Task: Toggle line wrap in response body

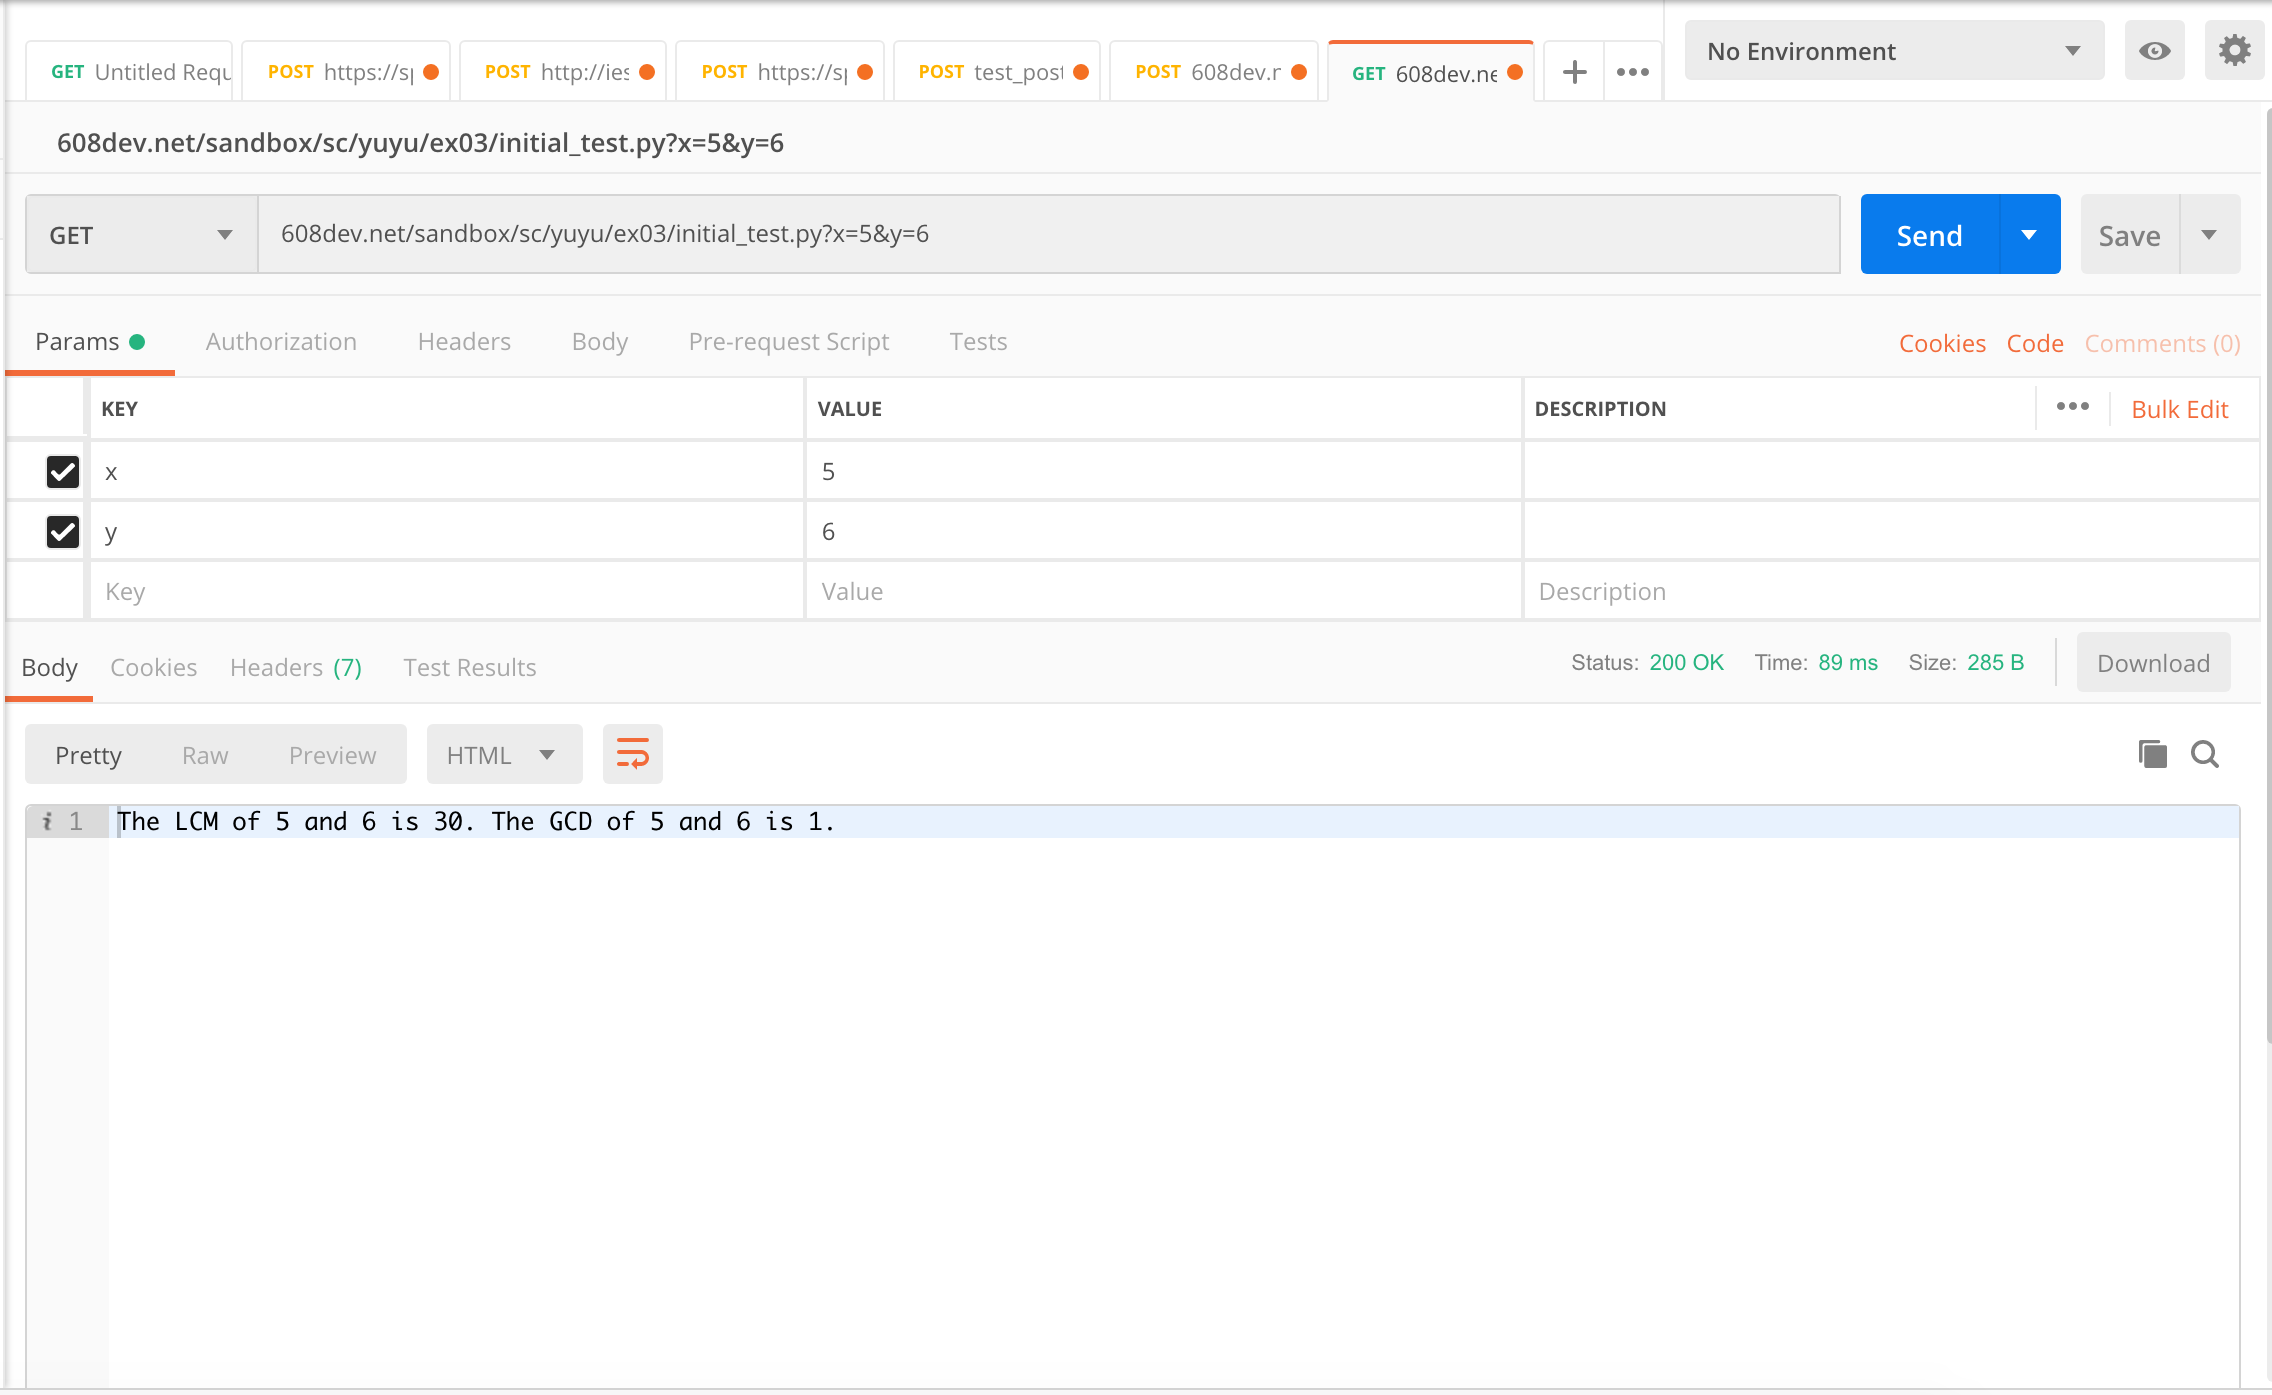Action: click(632, 754)
